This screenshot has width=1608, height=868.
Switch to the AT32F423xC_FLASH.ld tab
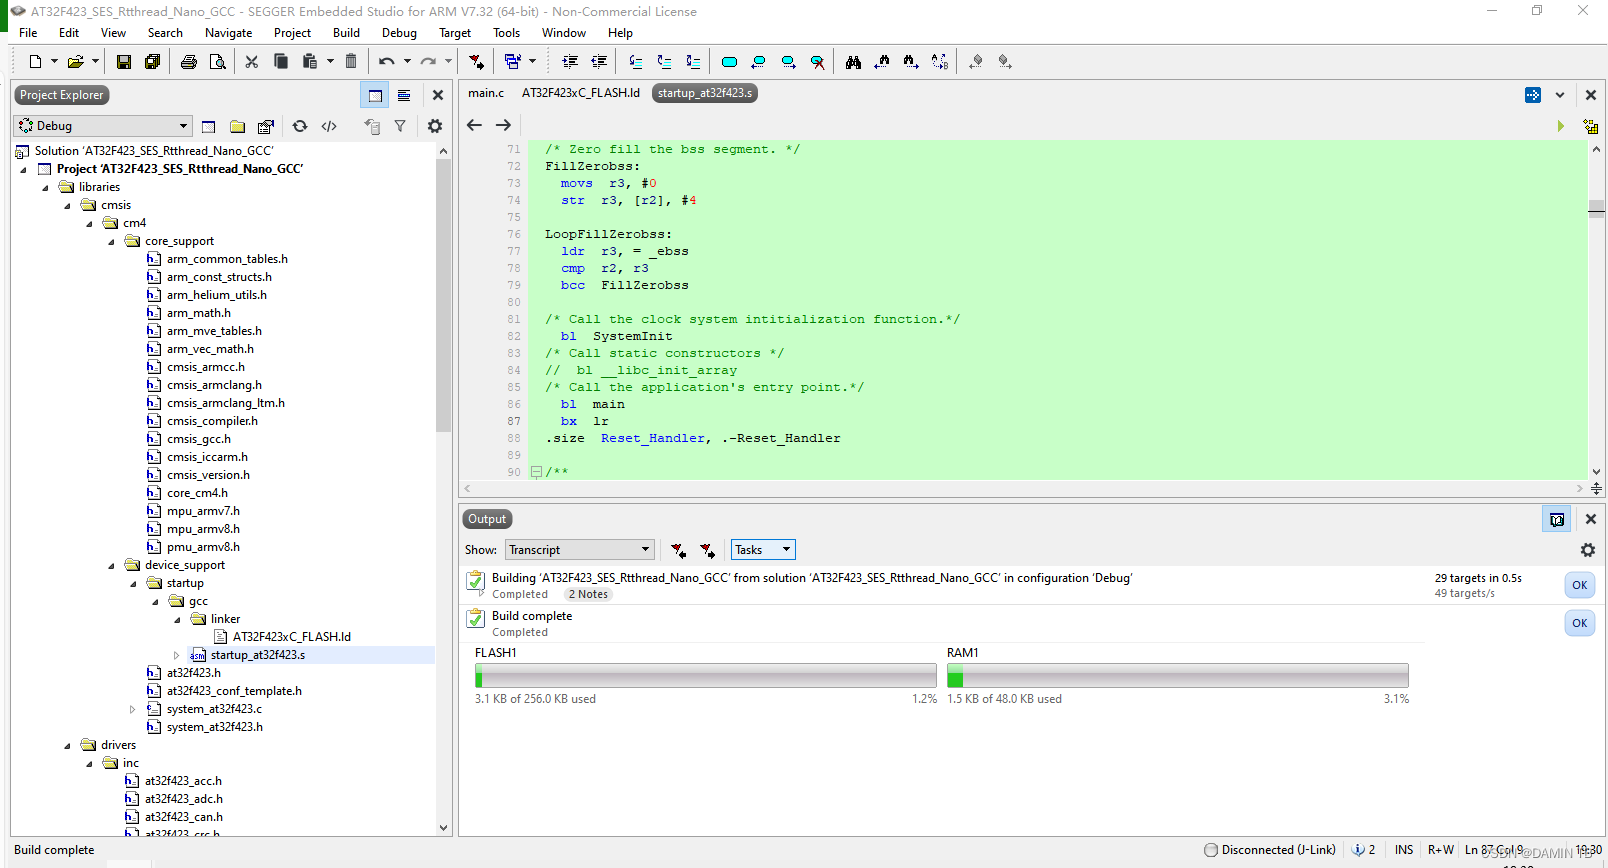point(581,93)
